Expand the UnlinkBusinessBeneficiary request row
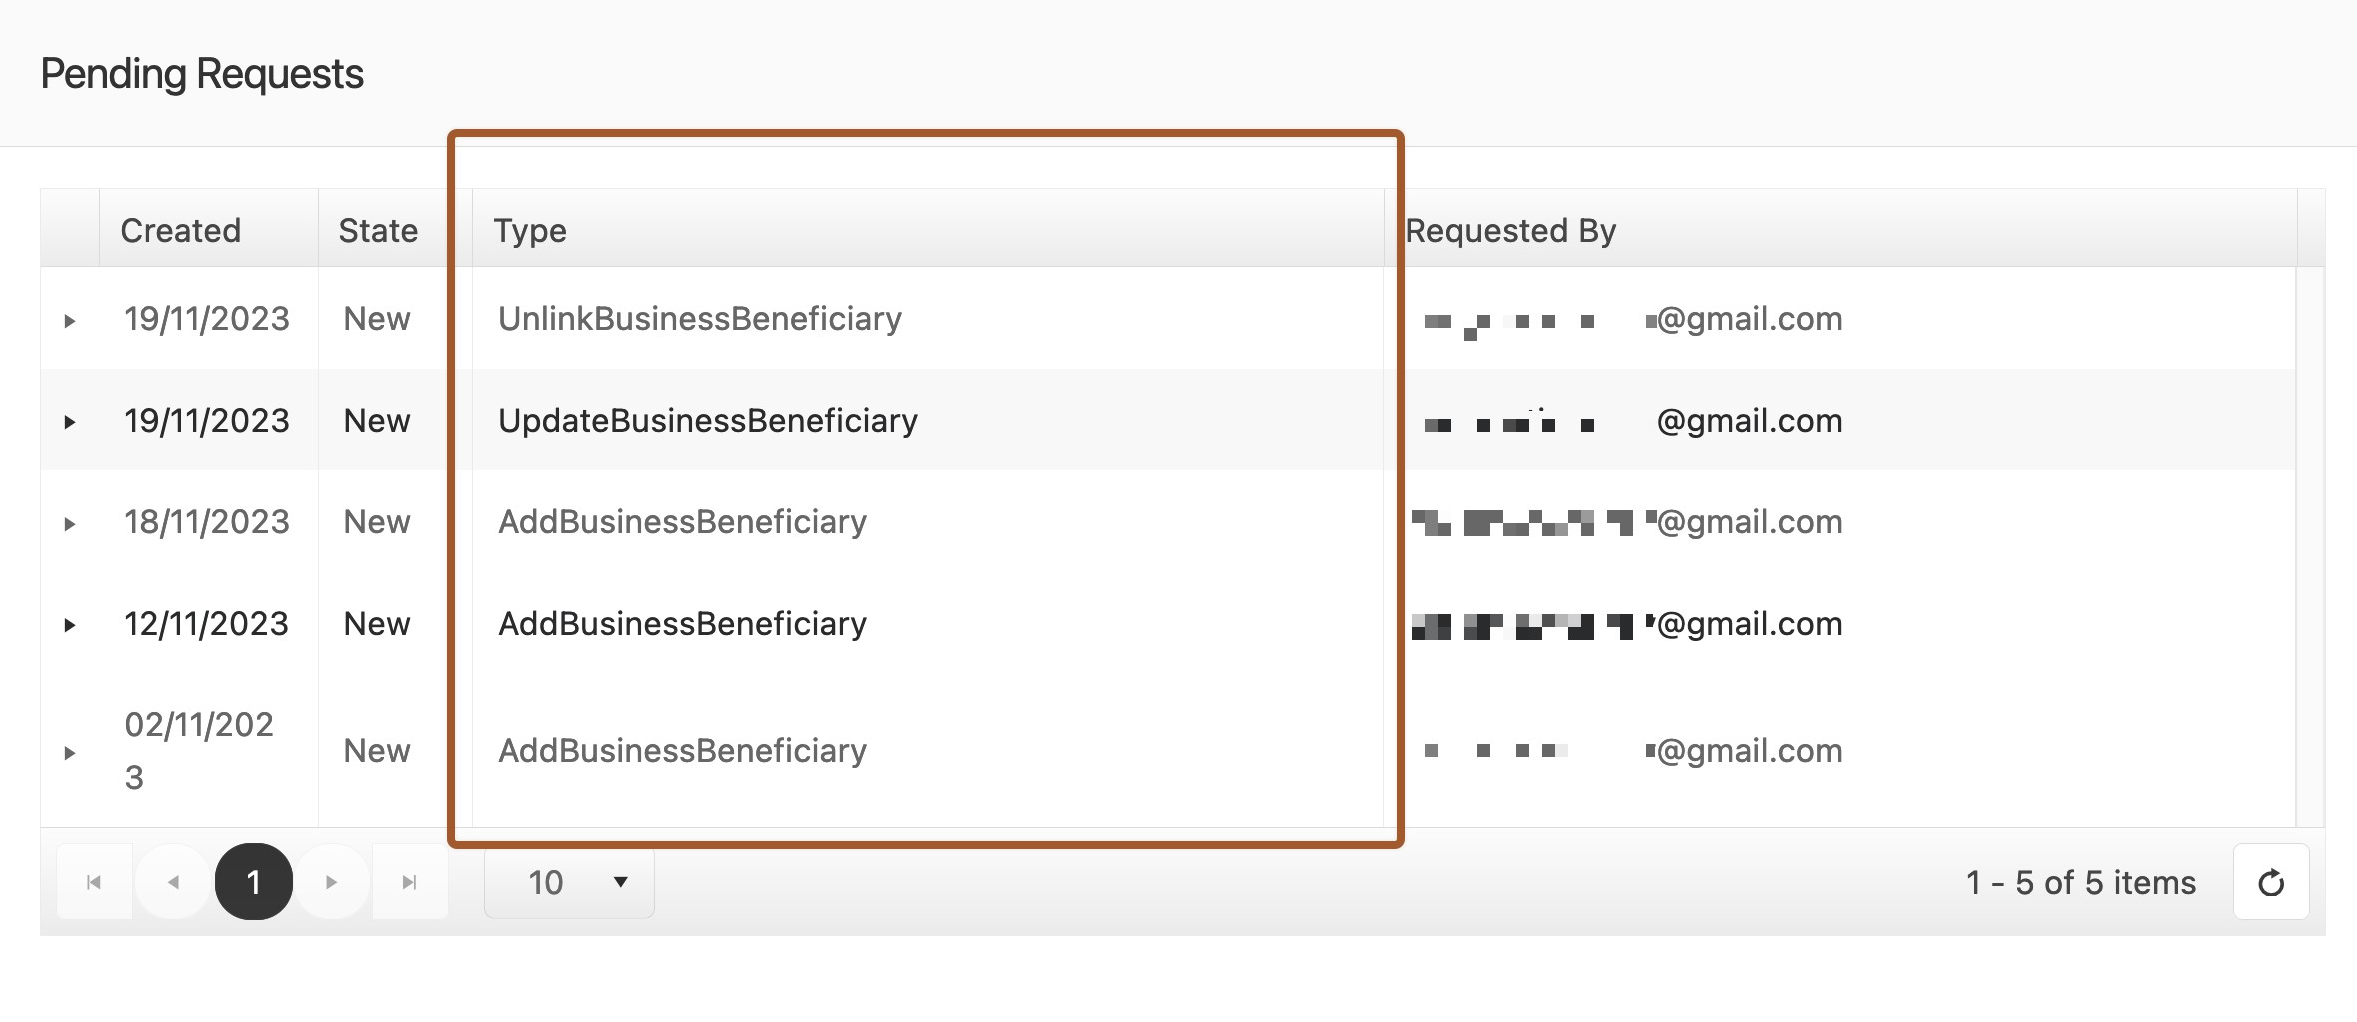The height and width of the screenshot is (1022, 2357). coord(70,321)
